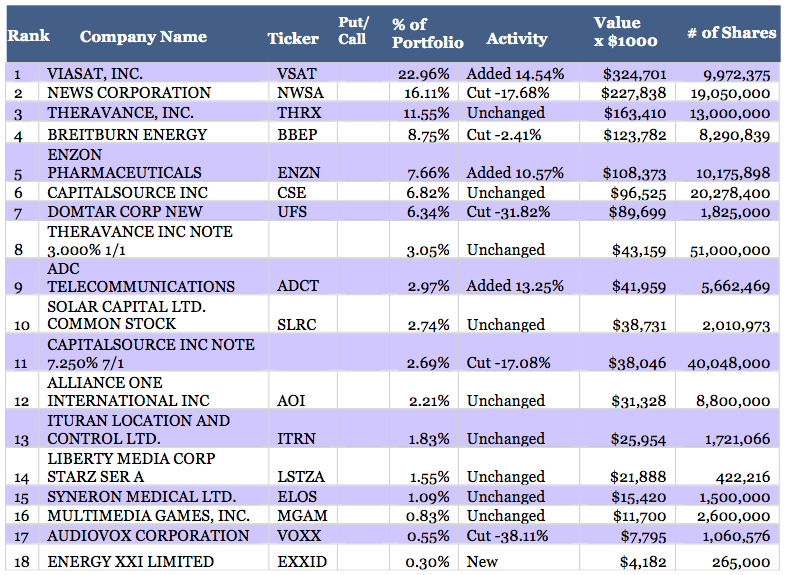Select the VIASAT, INC. company cell
785x575 pixels.
[95, 74]
